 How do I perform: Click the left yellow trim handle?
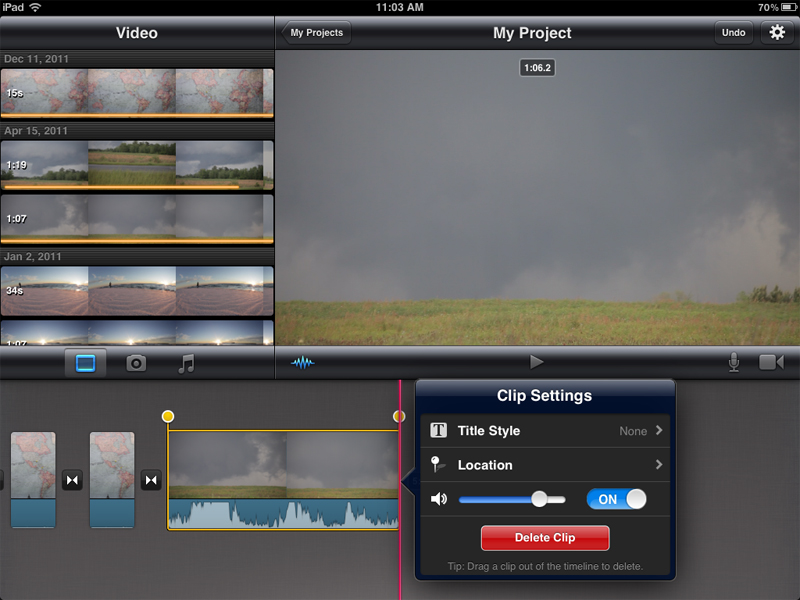coord(168,416)
